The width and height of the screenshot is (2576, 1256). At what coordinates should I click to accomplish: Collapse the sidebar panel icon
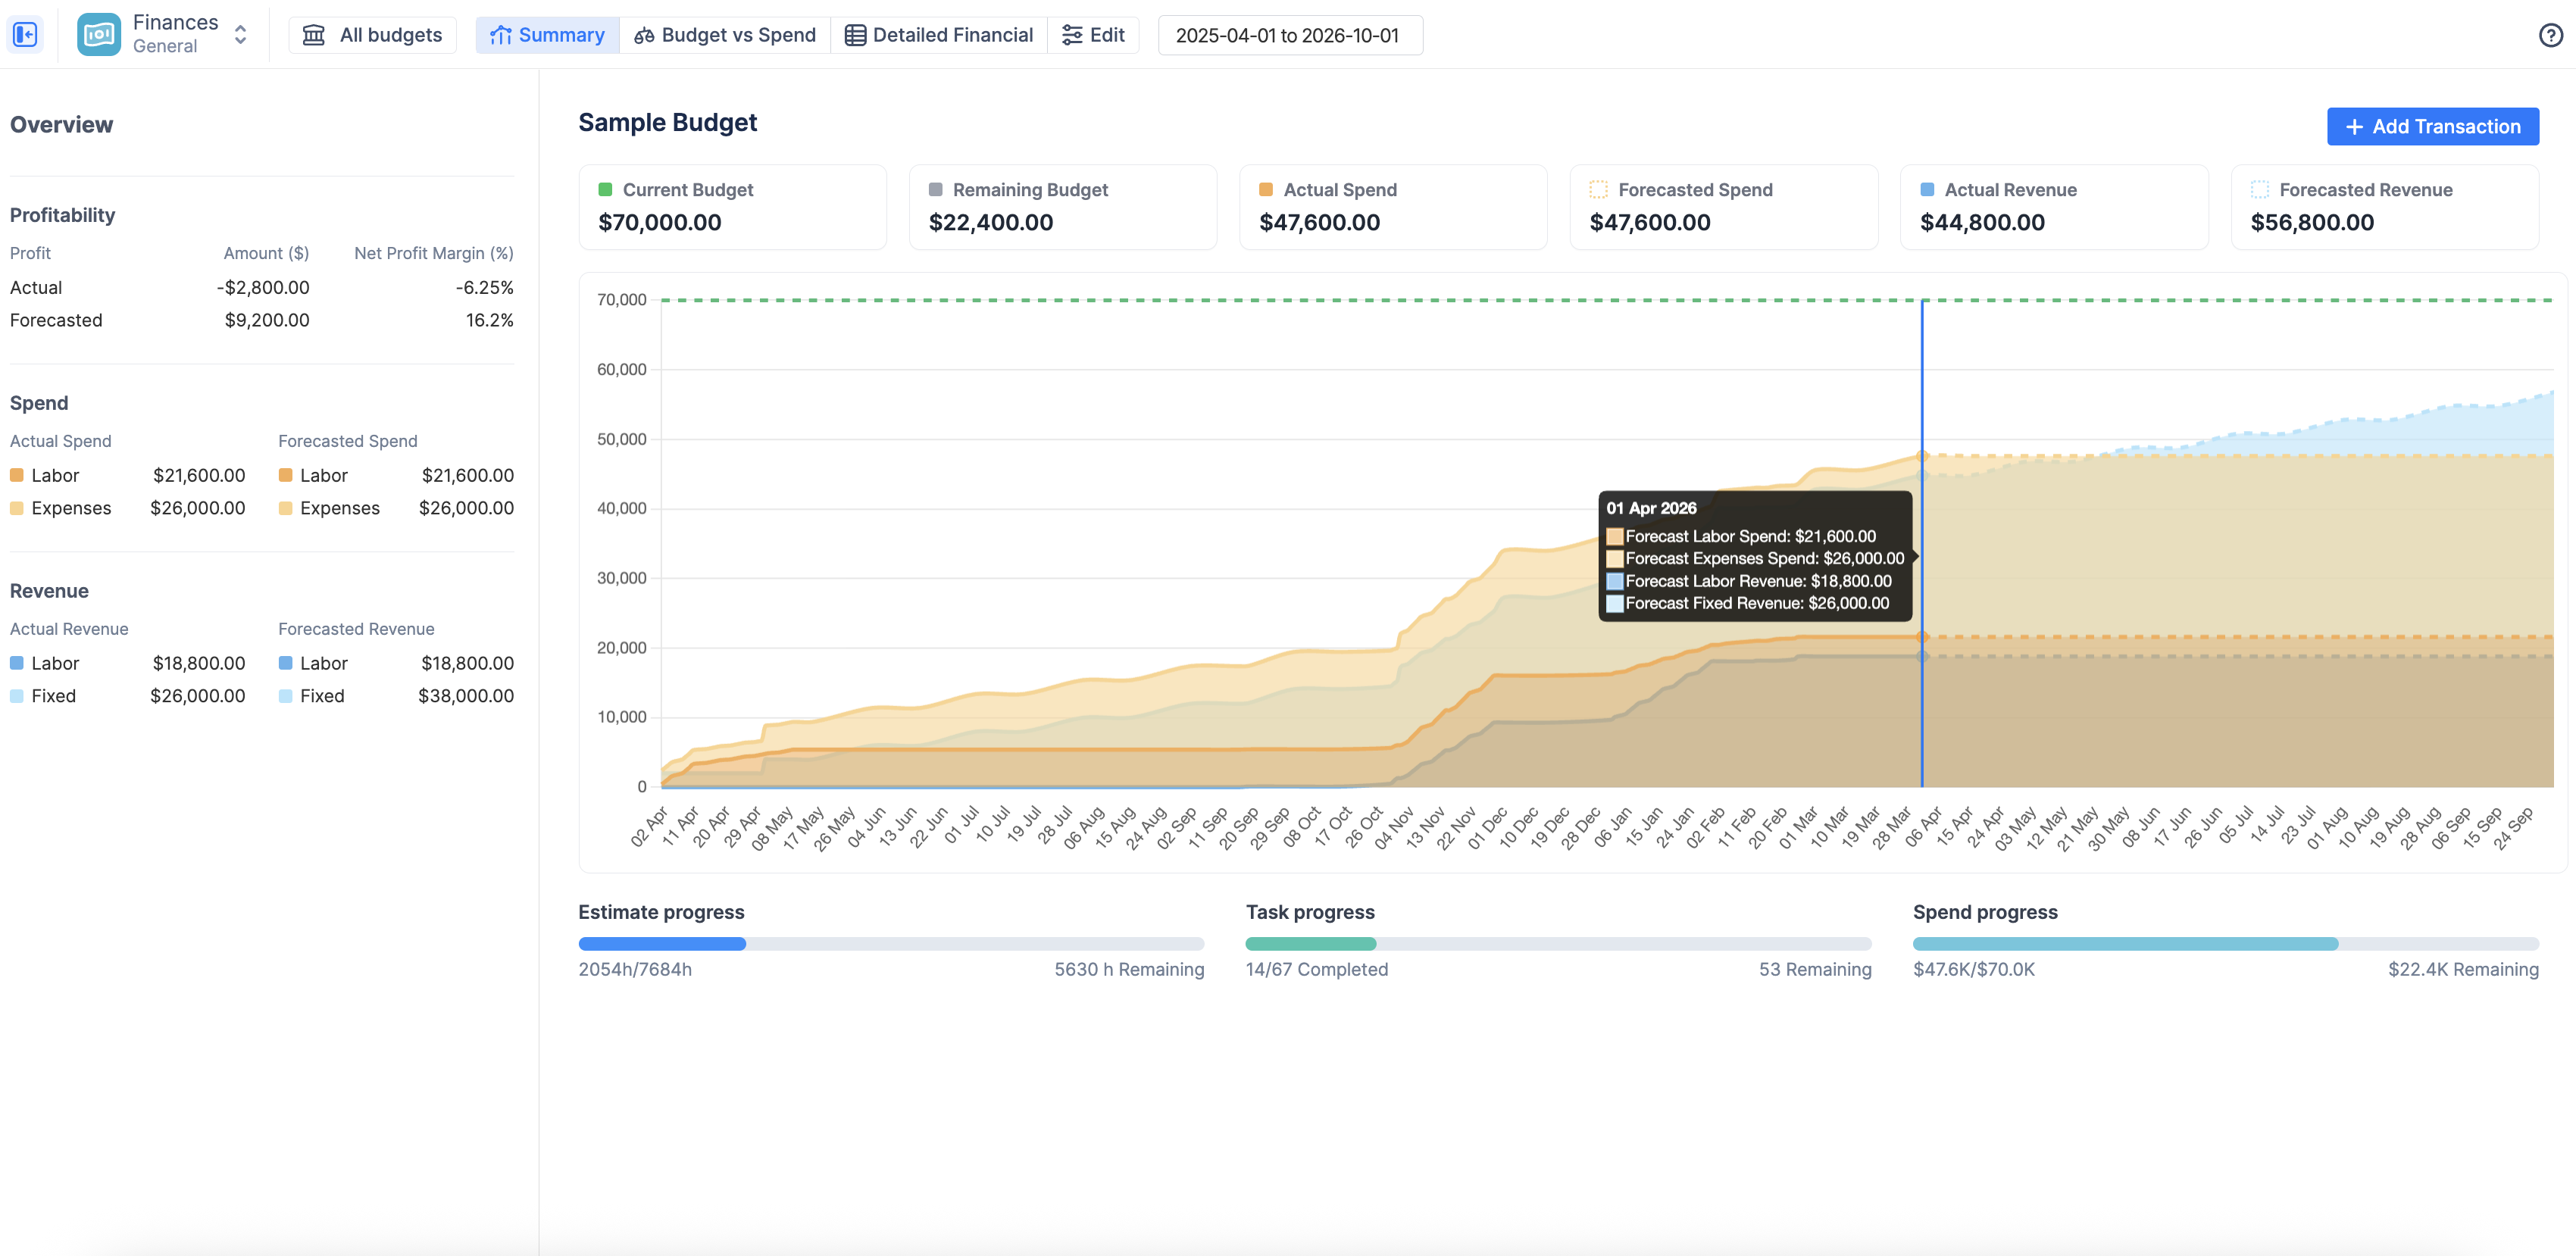[x=25, y=35]
